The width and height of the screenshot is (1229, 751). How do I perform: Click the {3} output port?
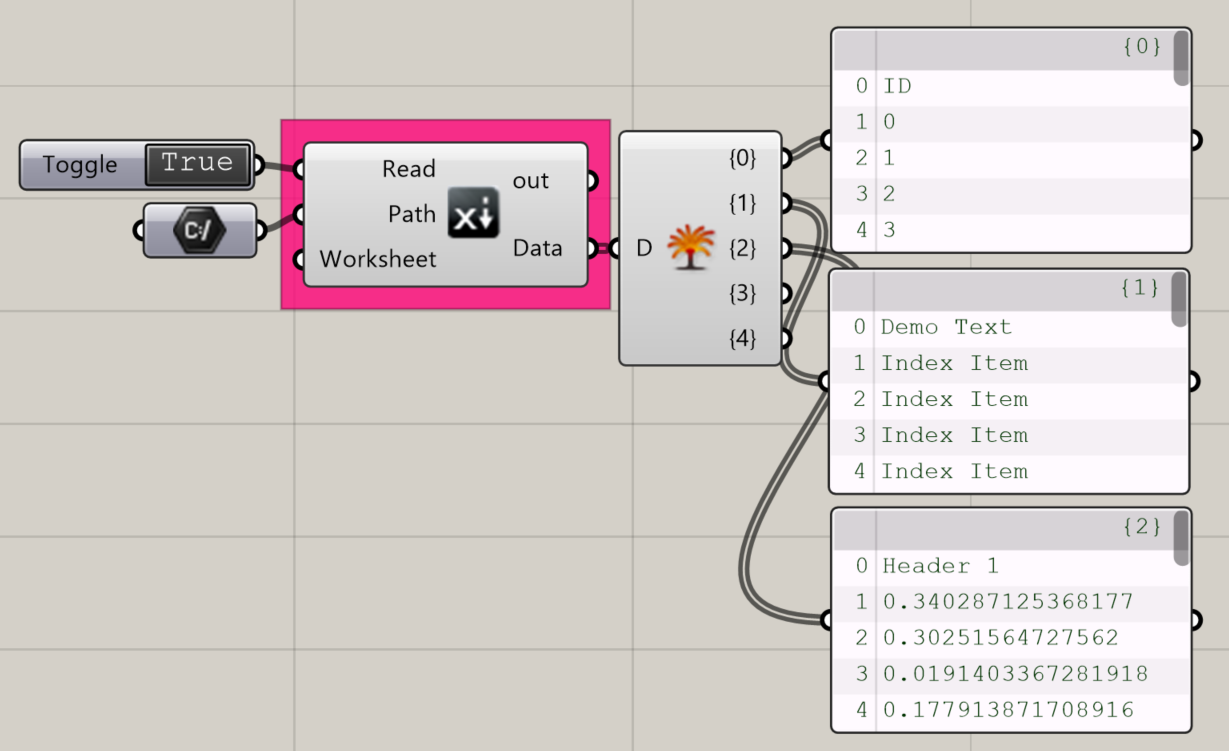(786, 293)
